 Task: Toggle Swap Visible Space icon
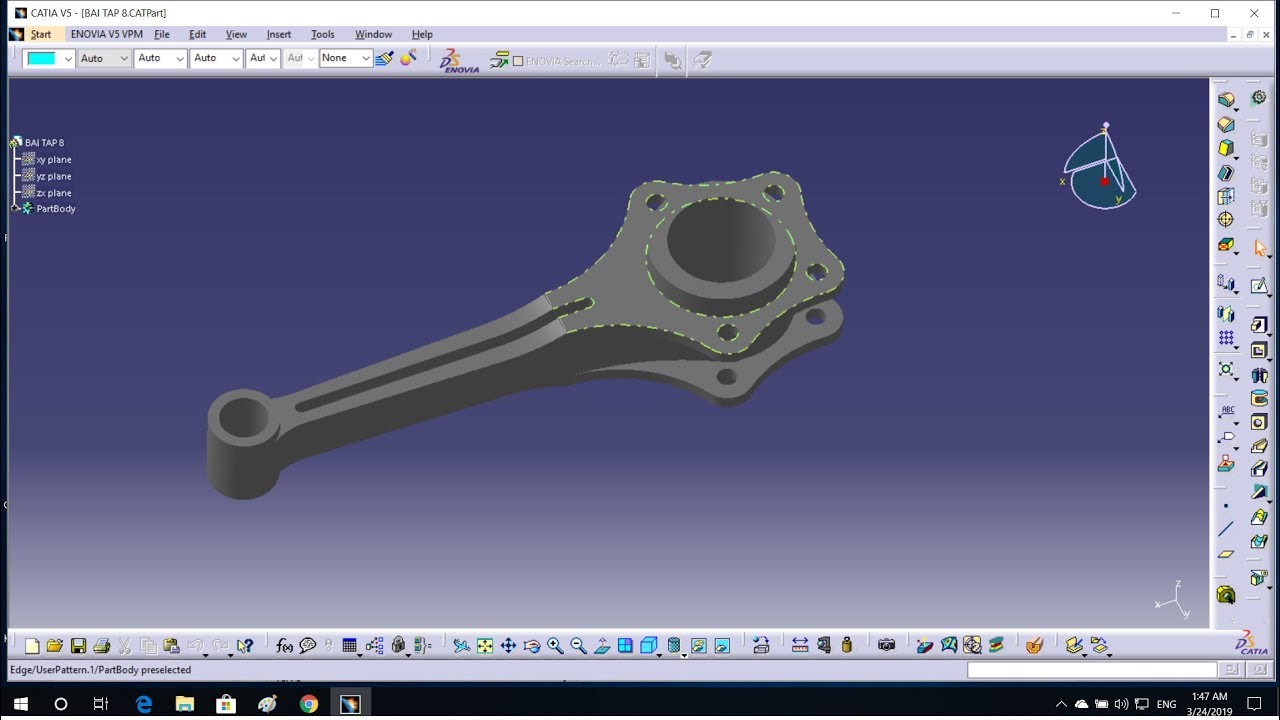click(722, 645)
